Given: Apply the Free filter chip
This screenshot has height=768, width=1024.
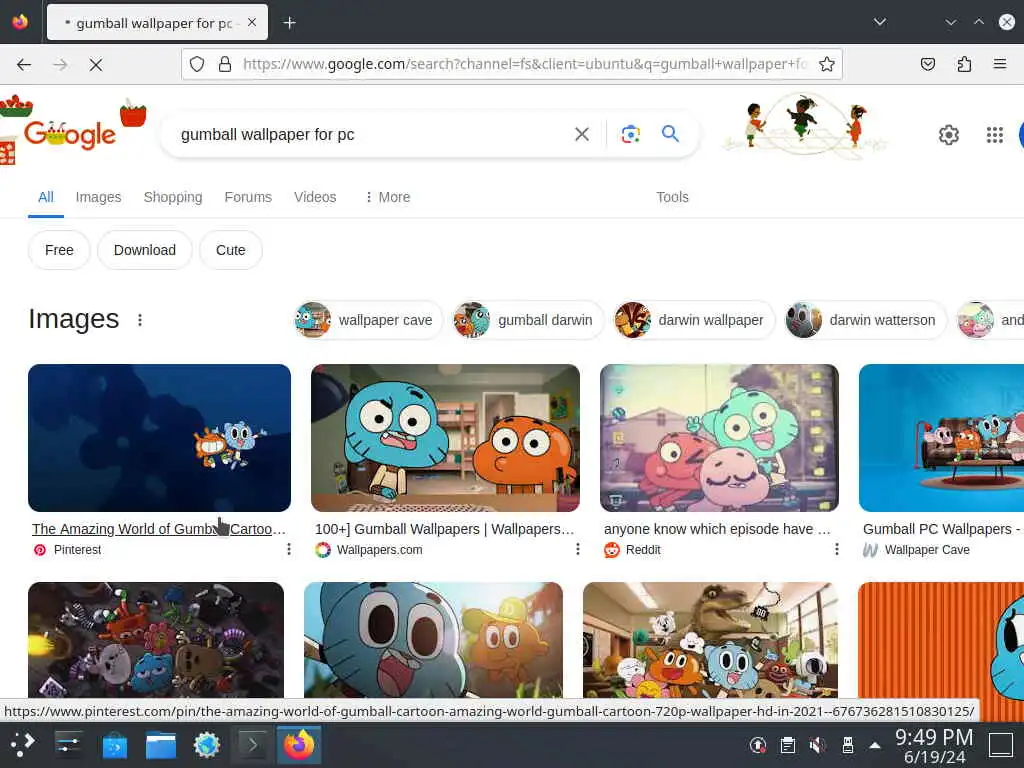Looking at the screenshot, I should click(x=59, y=250).
